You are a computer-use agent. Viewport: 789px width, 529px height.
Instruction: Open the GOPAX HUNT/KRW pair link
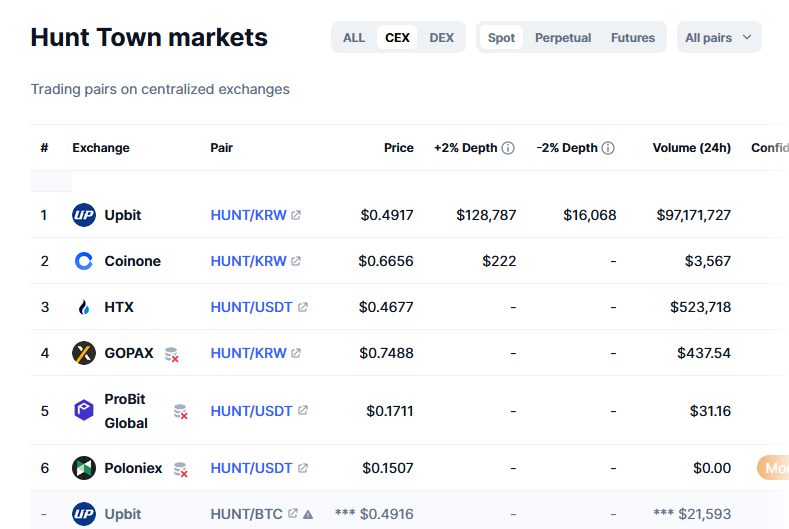[x=249, y=353]
